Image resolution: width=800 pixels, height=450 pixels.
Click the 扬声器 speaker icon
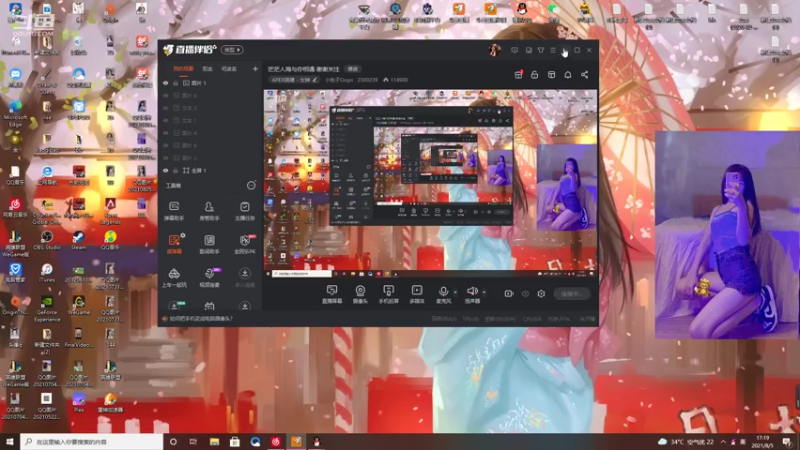tap(472, 291)
